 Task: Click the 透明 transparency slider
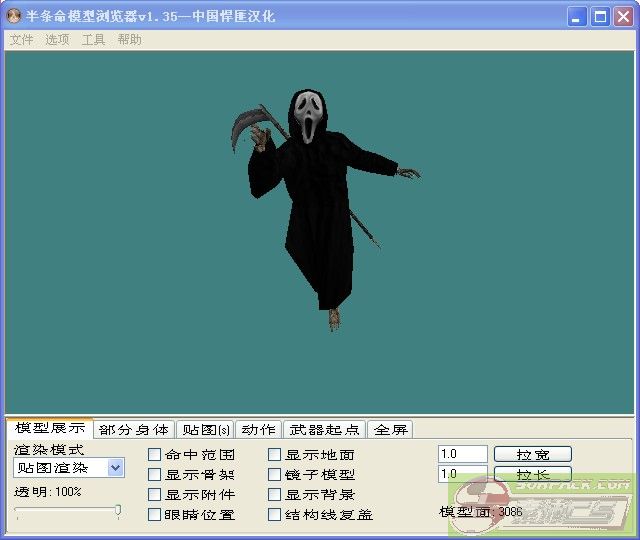click(68, 511)
